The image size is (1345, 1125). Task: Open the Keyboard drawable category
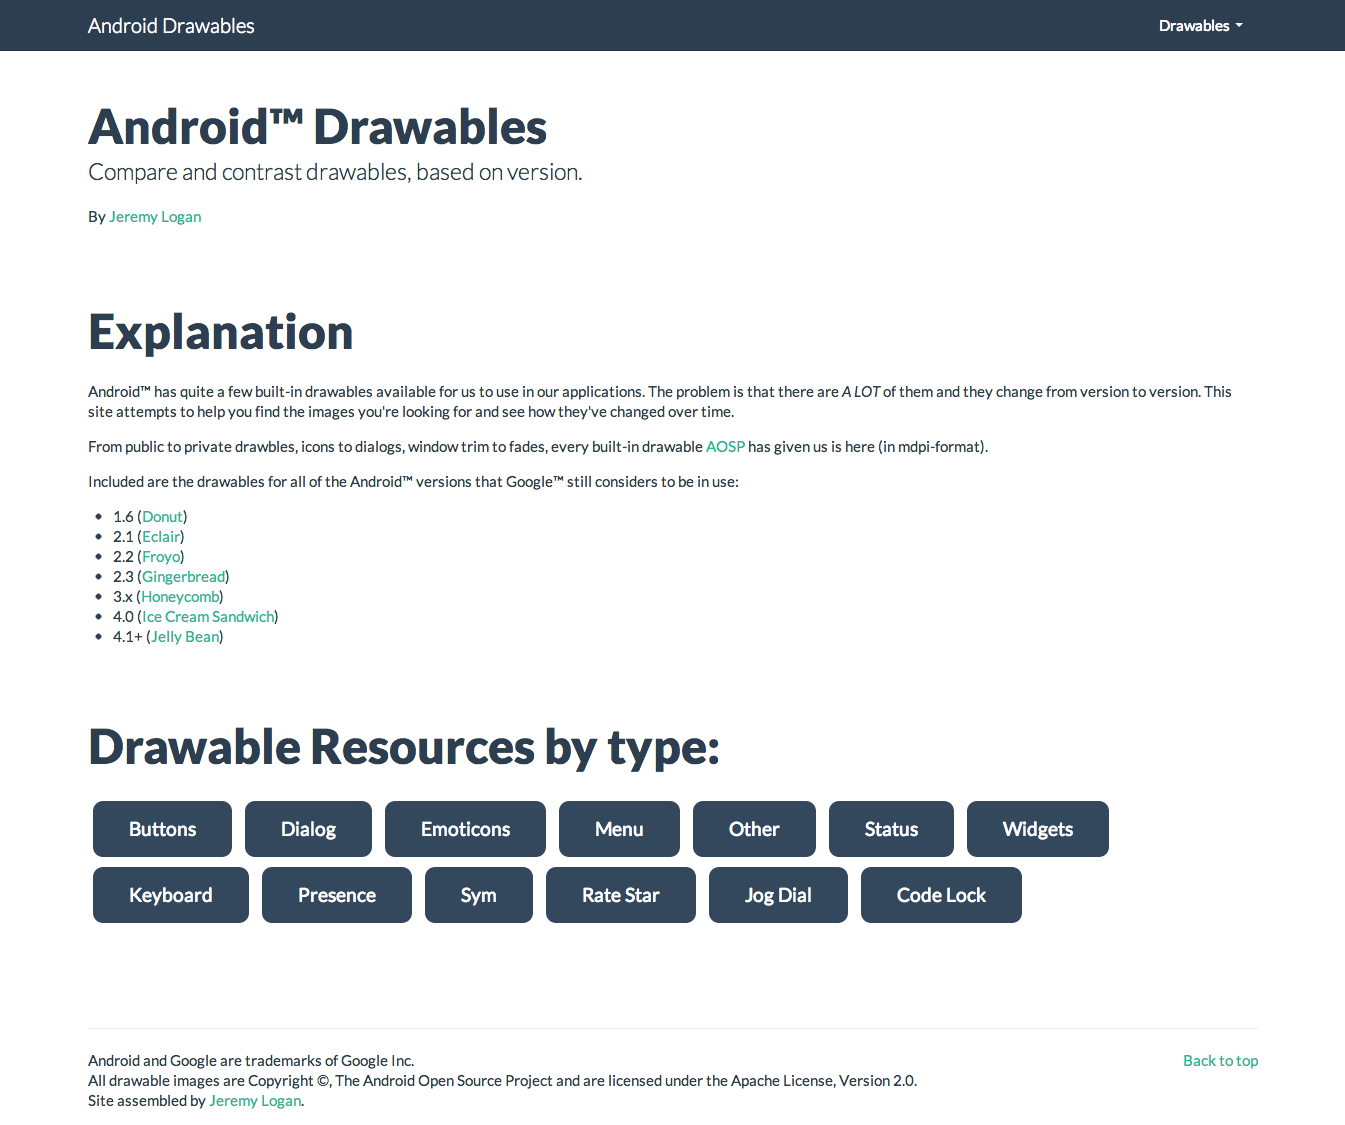point(170,895)
